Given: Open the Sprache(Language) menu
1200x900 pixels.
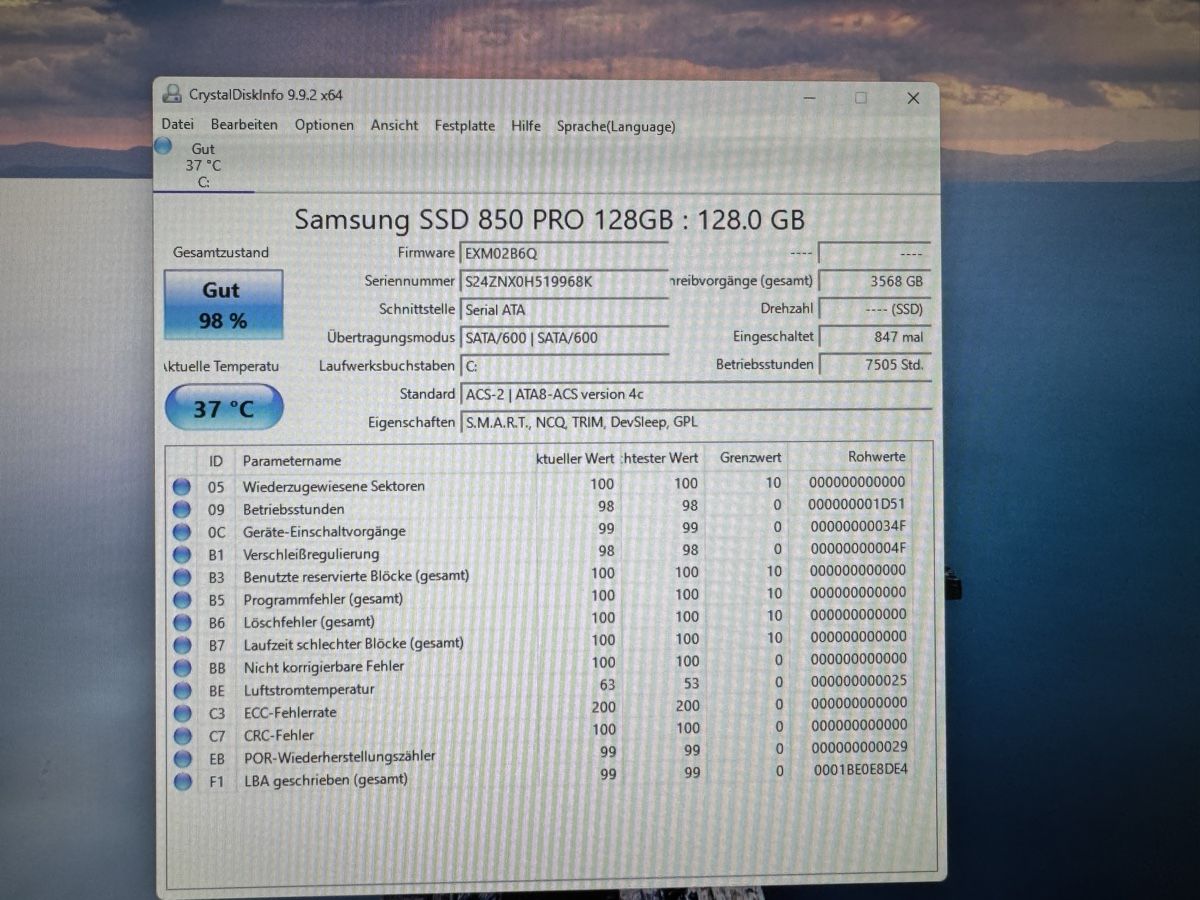Looking at the screenshot, I should pyautogui.click(x=616, y=127).
